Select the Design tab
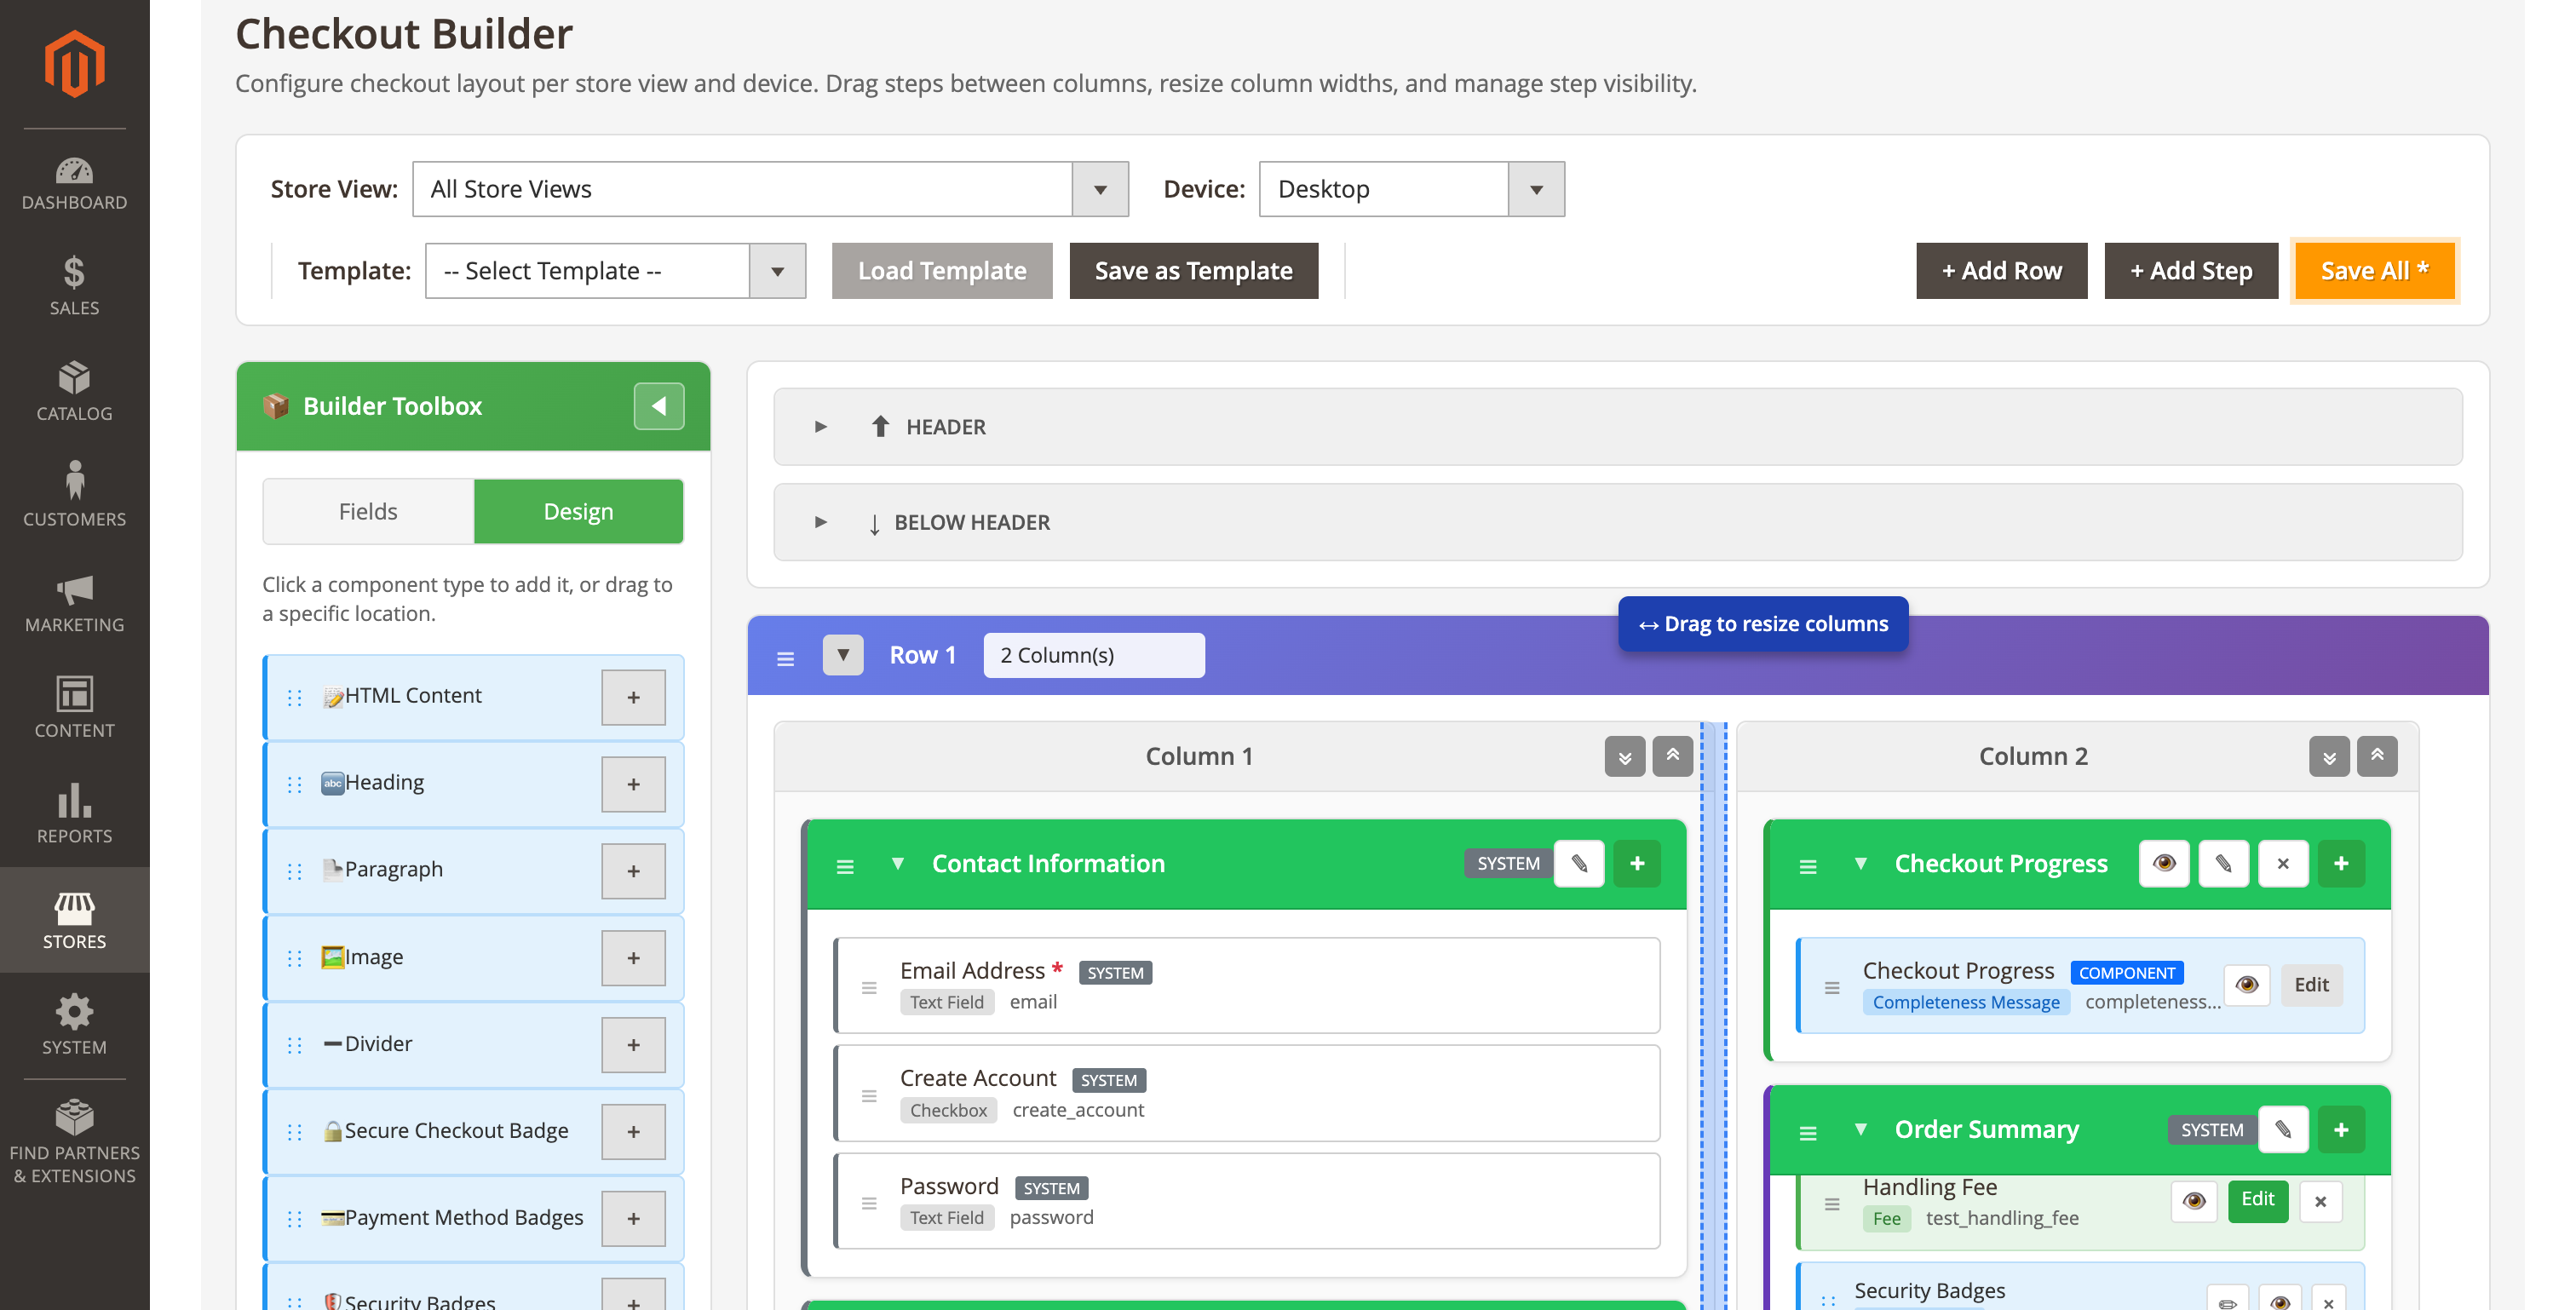The image size is (2576, 1310). tap(578, 511)
